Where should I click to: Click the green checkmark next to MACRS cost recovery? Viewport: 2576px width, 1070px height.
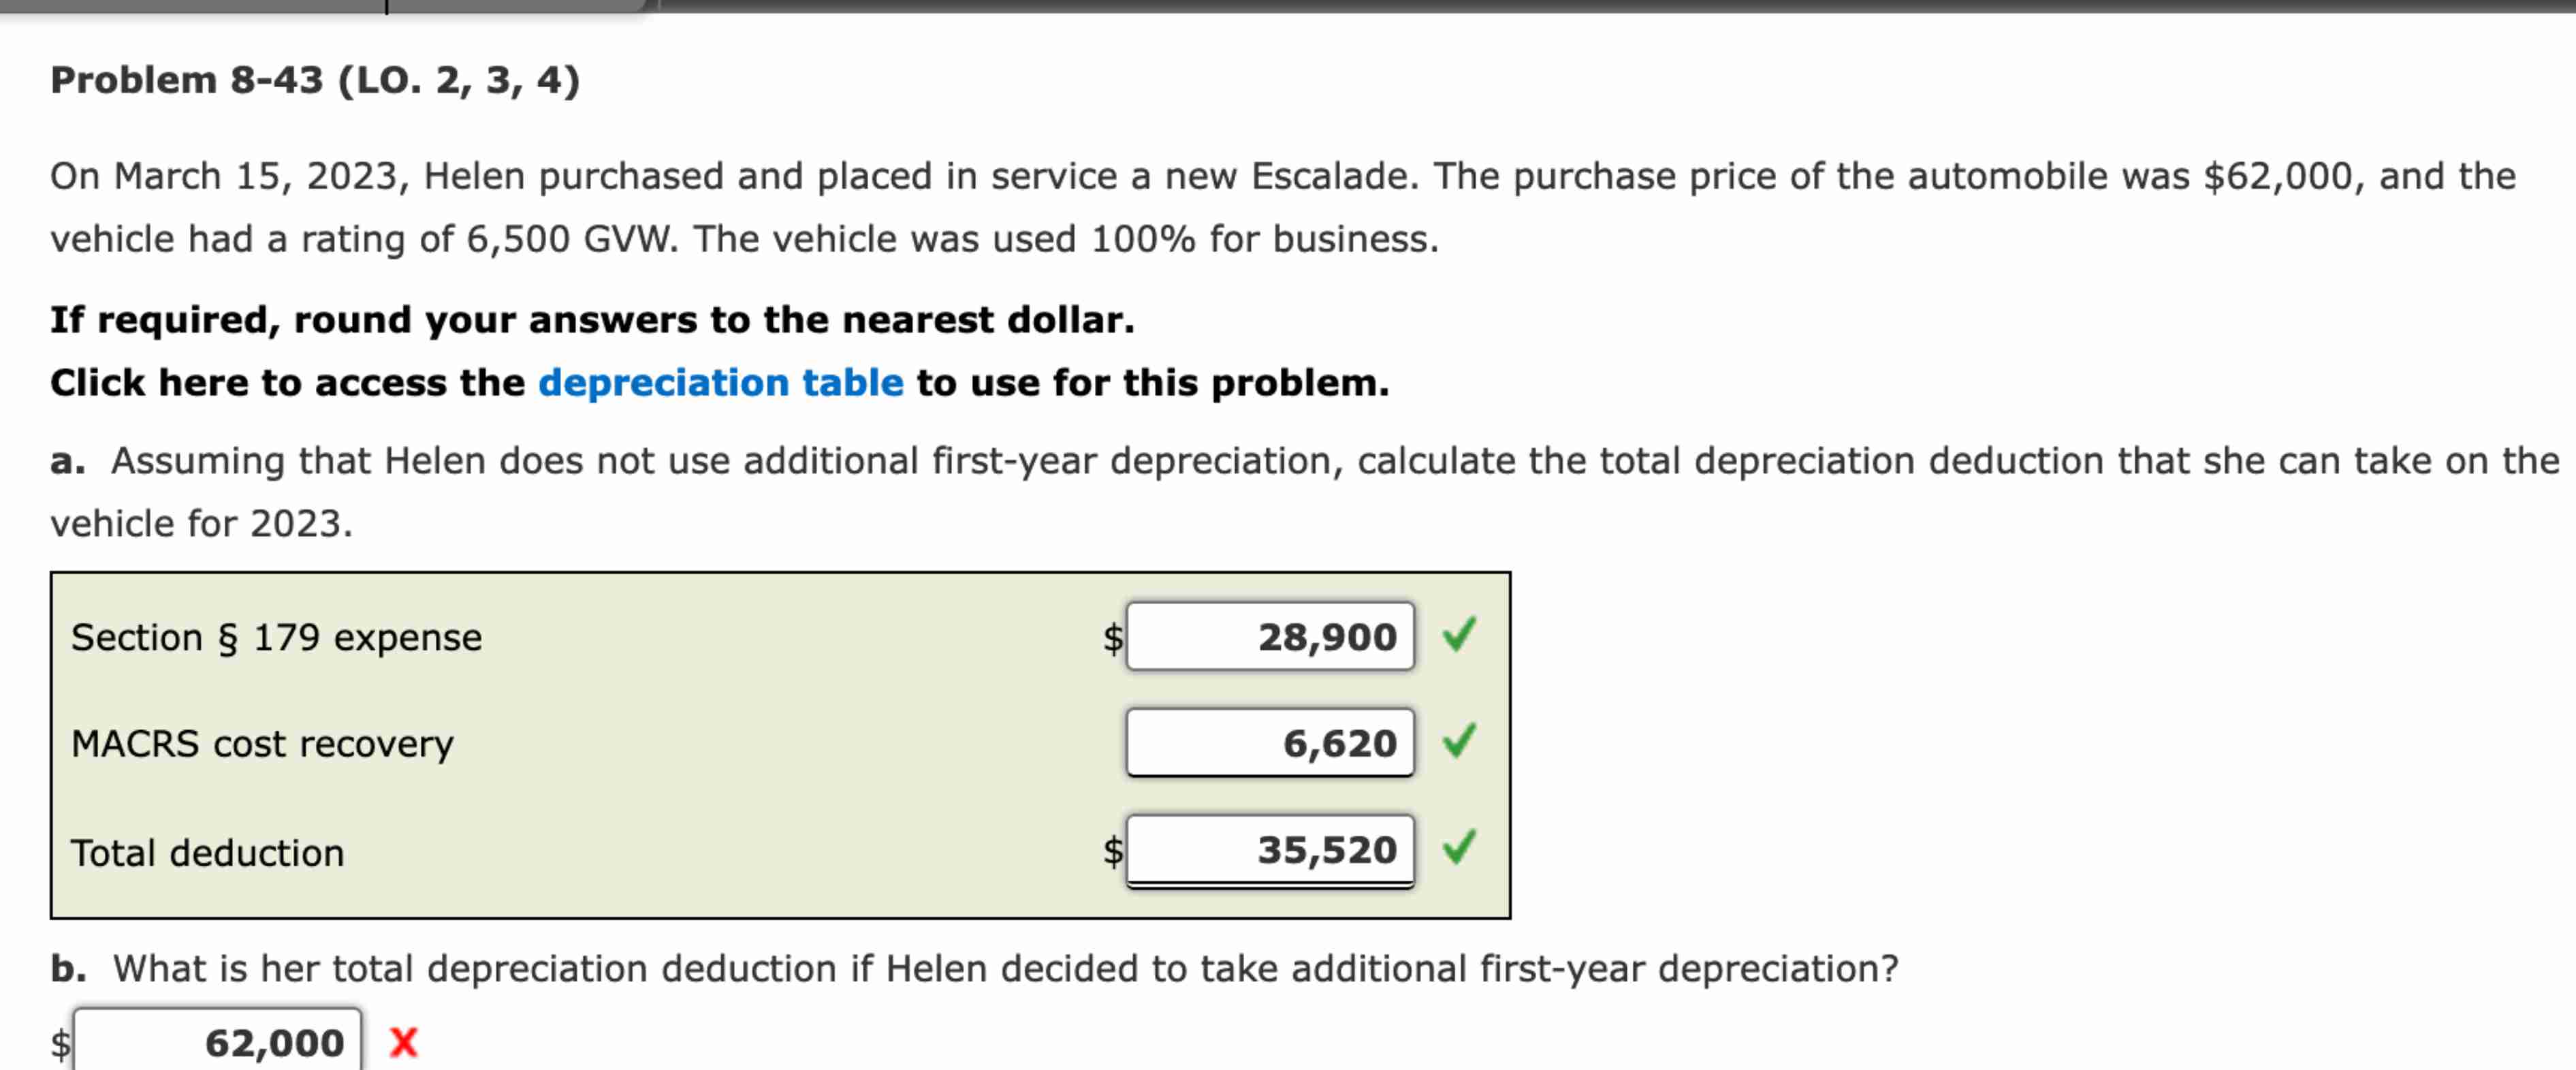tap(1460, 742)
